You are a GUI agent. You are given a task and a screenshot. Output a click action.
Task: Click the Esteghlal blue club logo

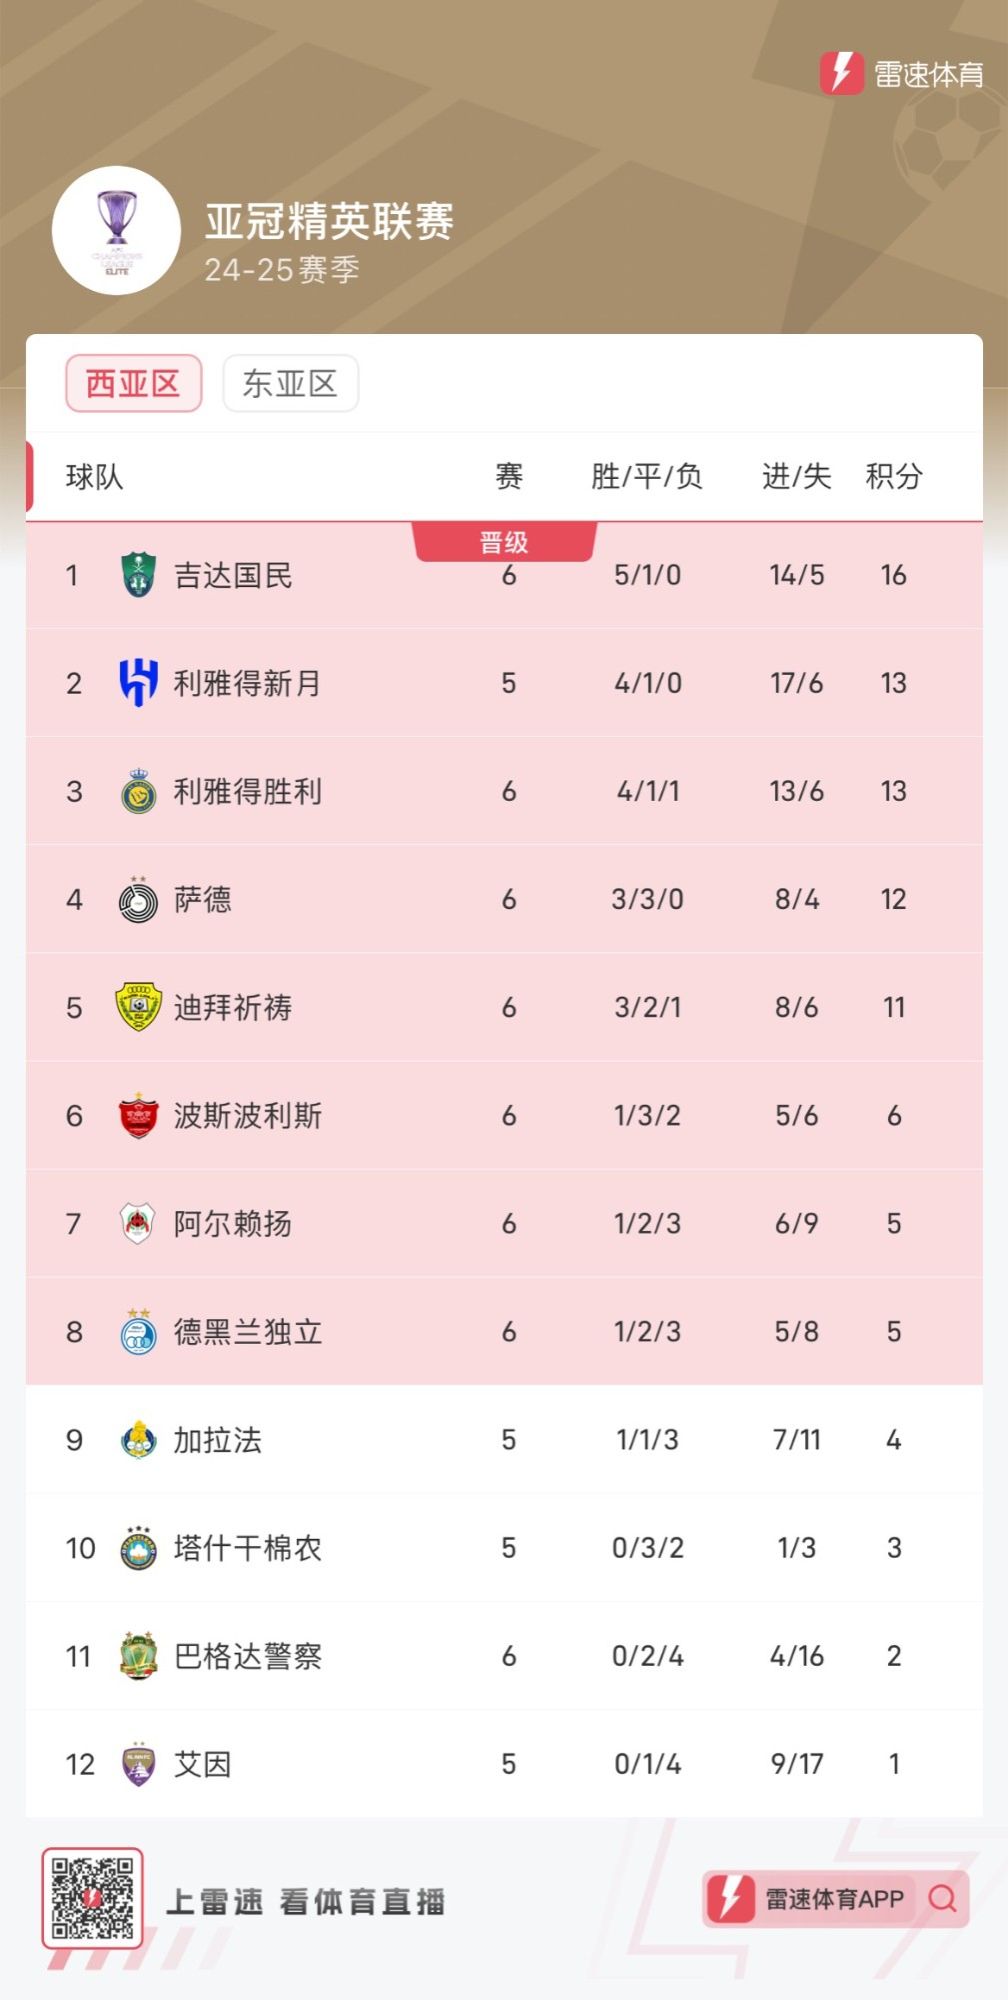[x=138, y=1332]
